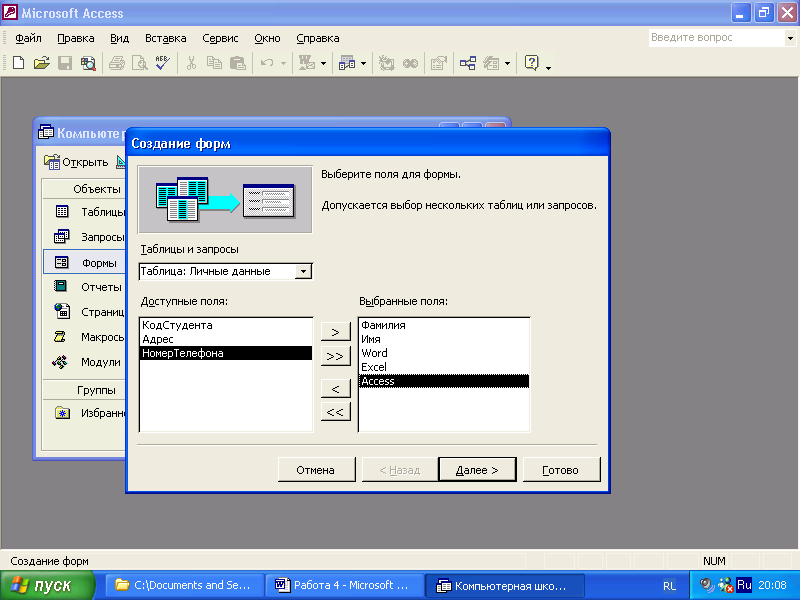Select Excel in chosen fields list

(x=444, y=367)
